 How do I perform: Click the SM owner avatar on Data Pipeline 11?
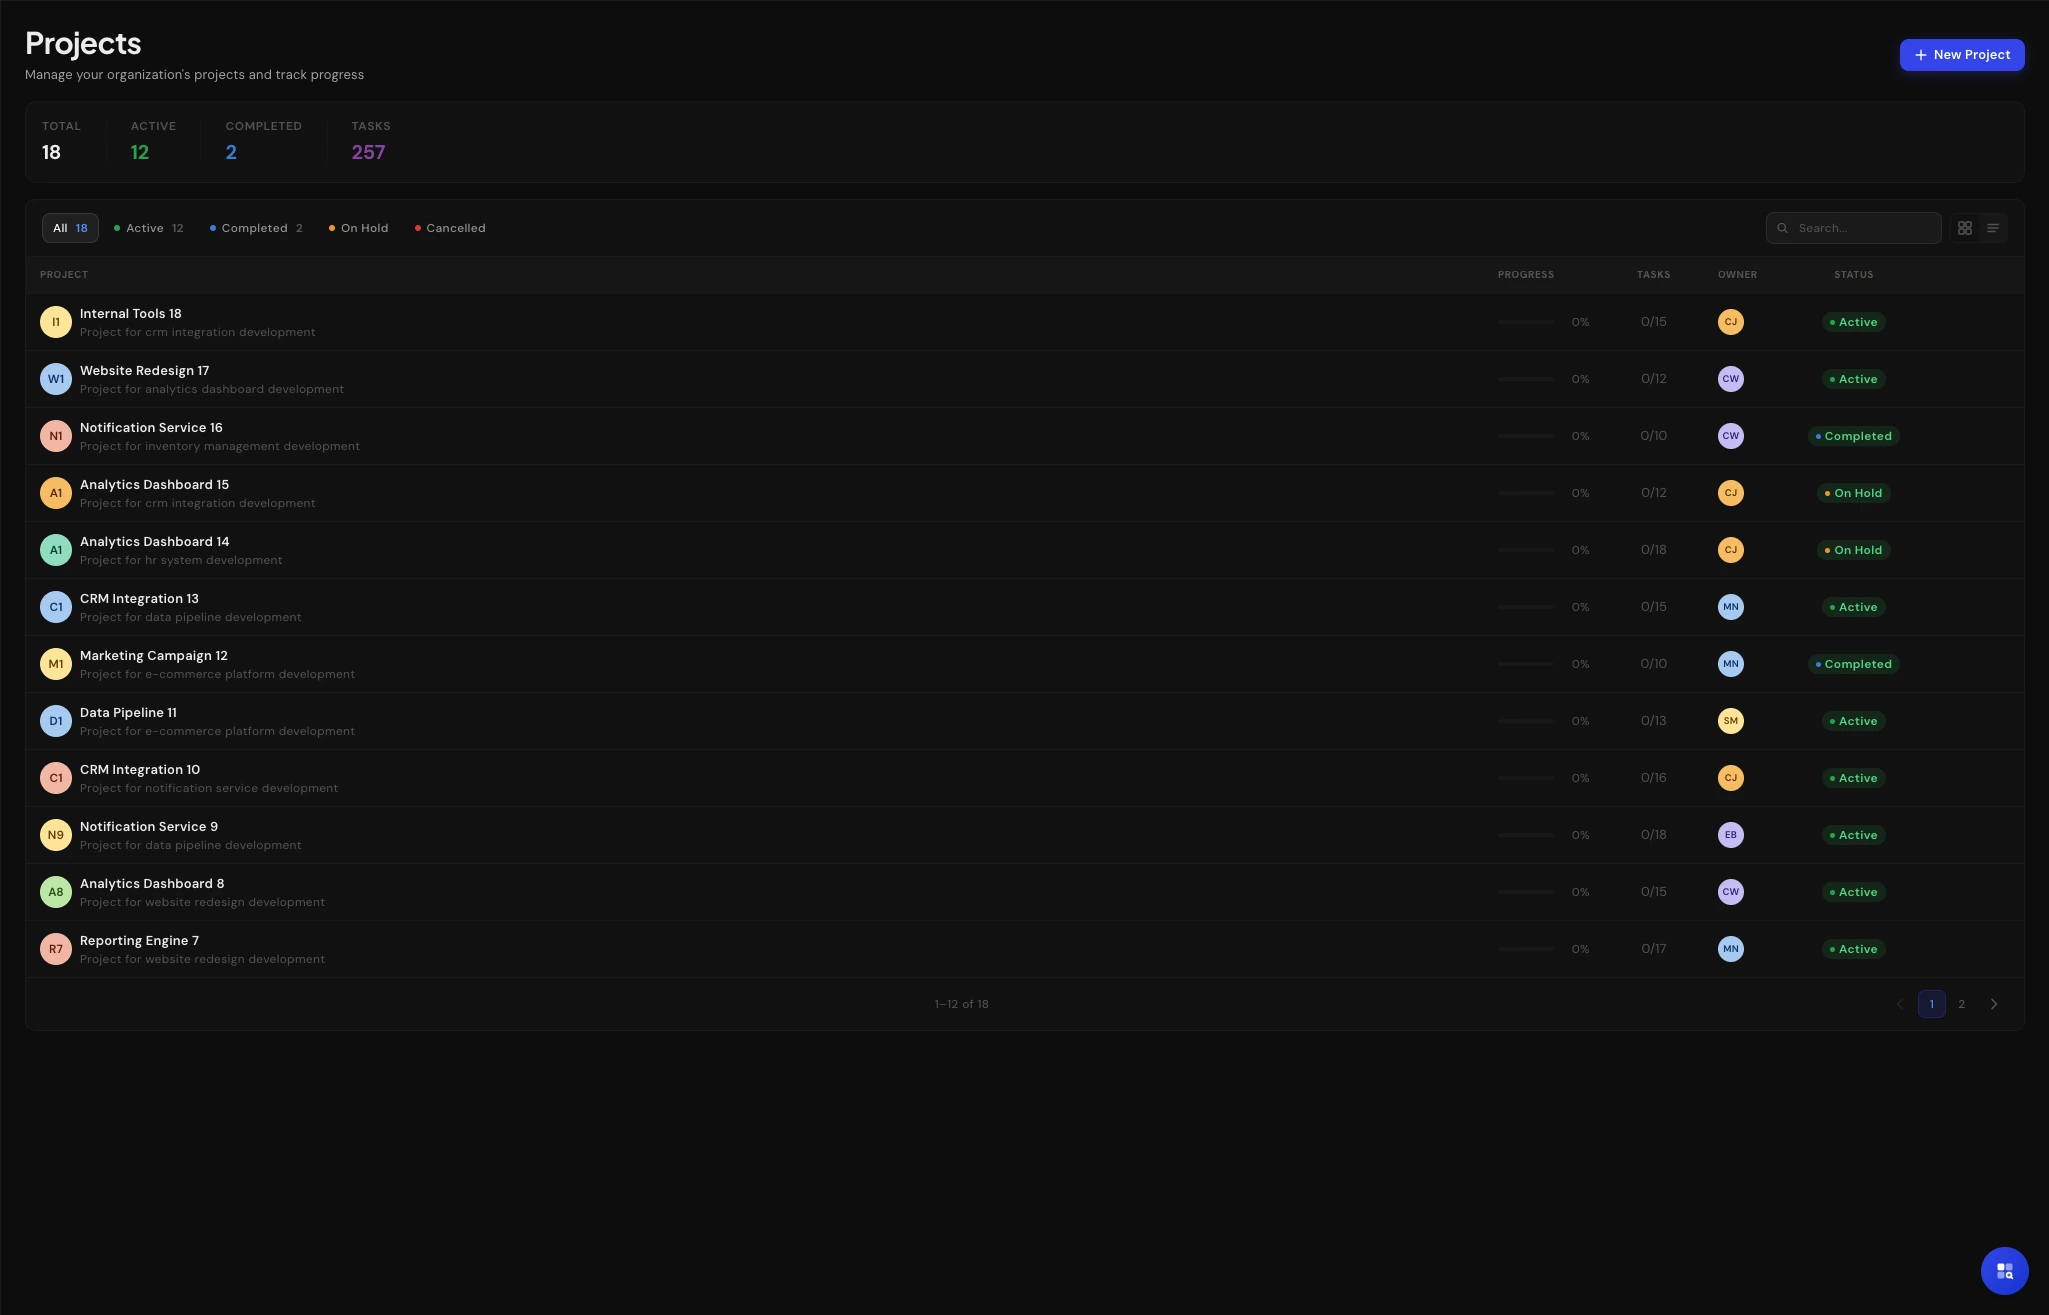1730,721
